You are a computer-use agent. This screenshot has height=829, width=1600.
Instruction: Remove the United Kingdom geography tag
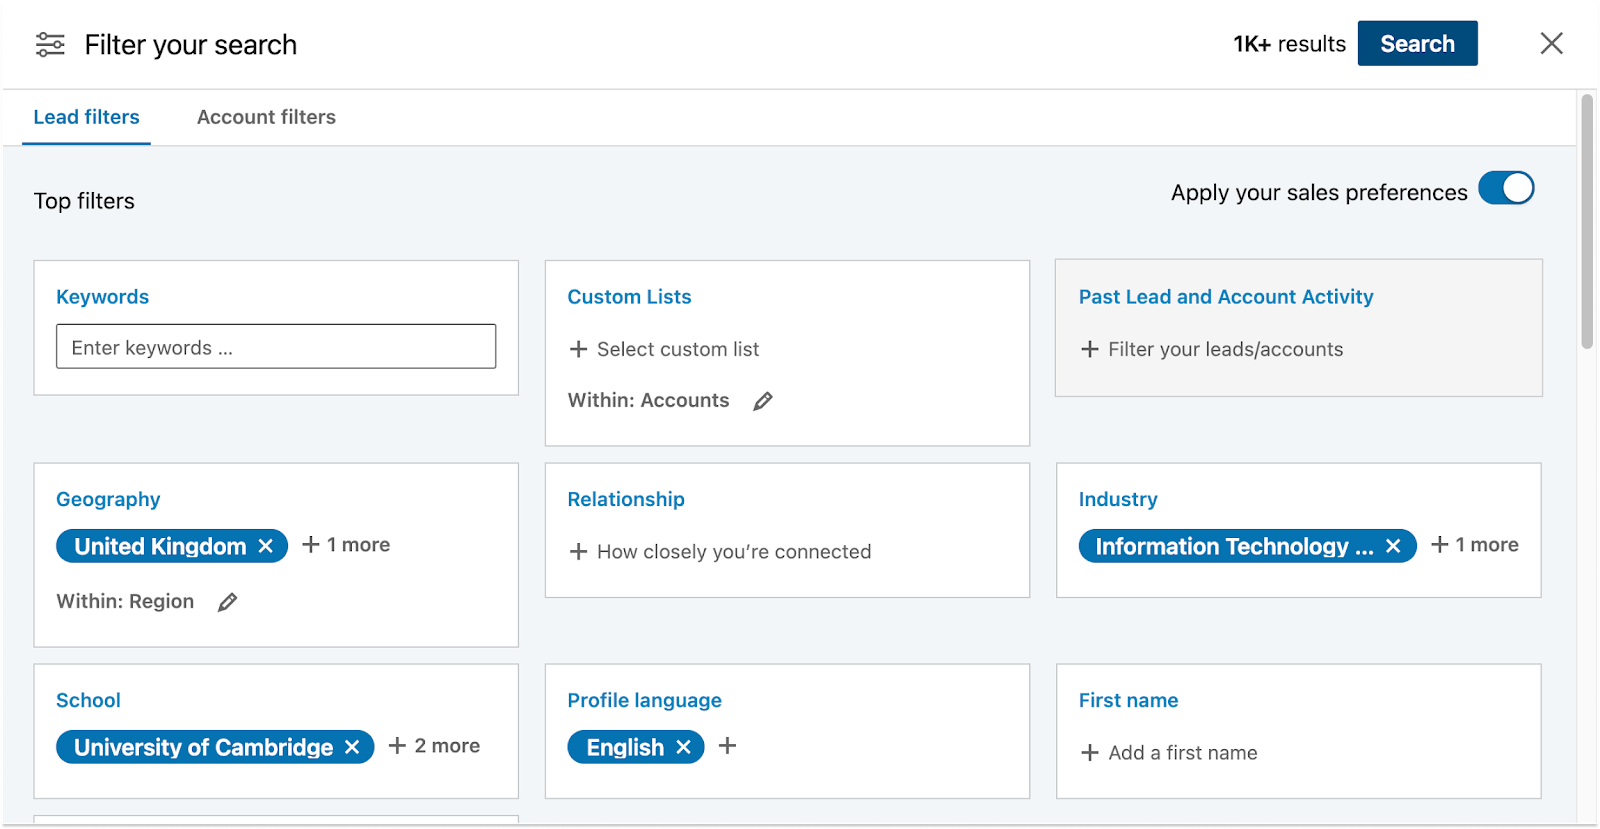(266, 546)
